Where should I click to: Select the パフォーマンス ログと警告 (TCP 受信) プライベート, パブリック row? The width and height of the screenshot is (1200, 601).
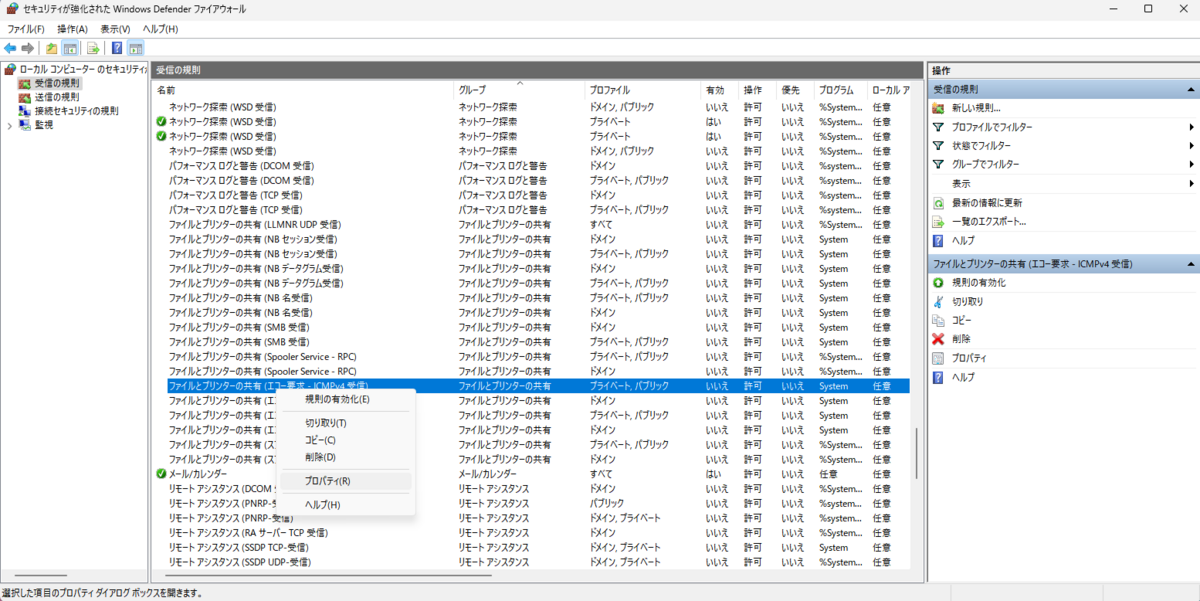pos(531,210)
